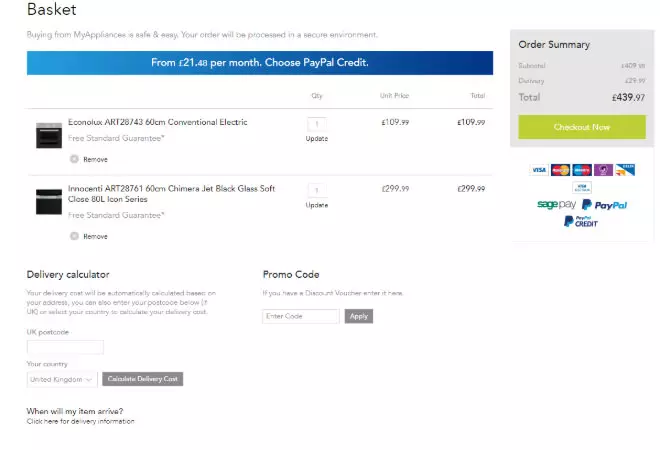This screenshot has width=660, height=450.
Task: Click the PayPal logo
Action: (x=604, y=205)
